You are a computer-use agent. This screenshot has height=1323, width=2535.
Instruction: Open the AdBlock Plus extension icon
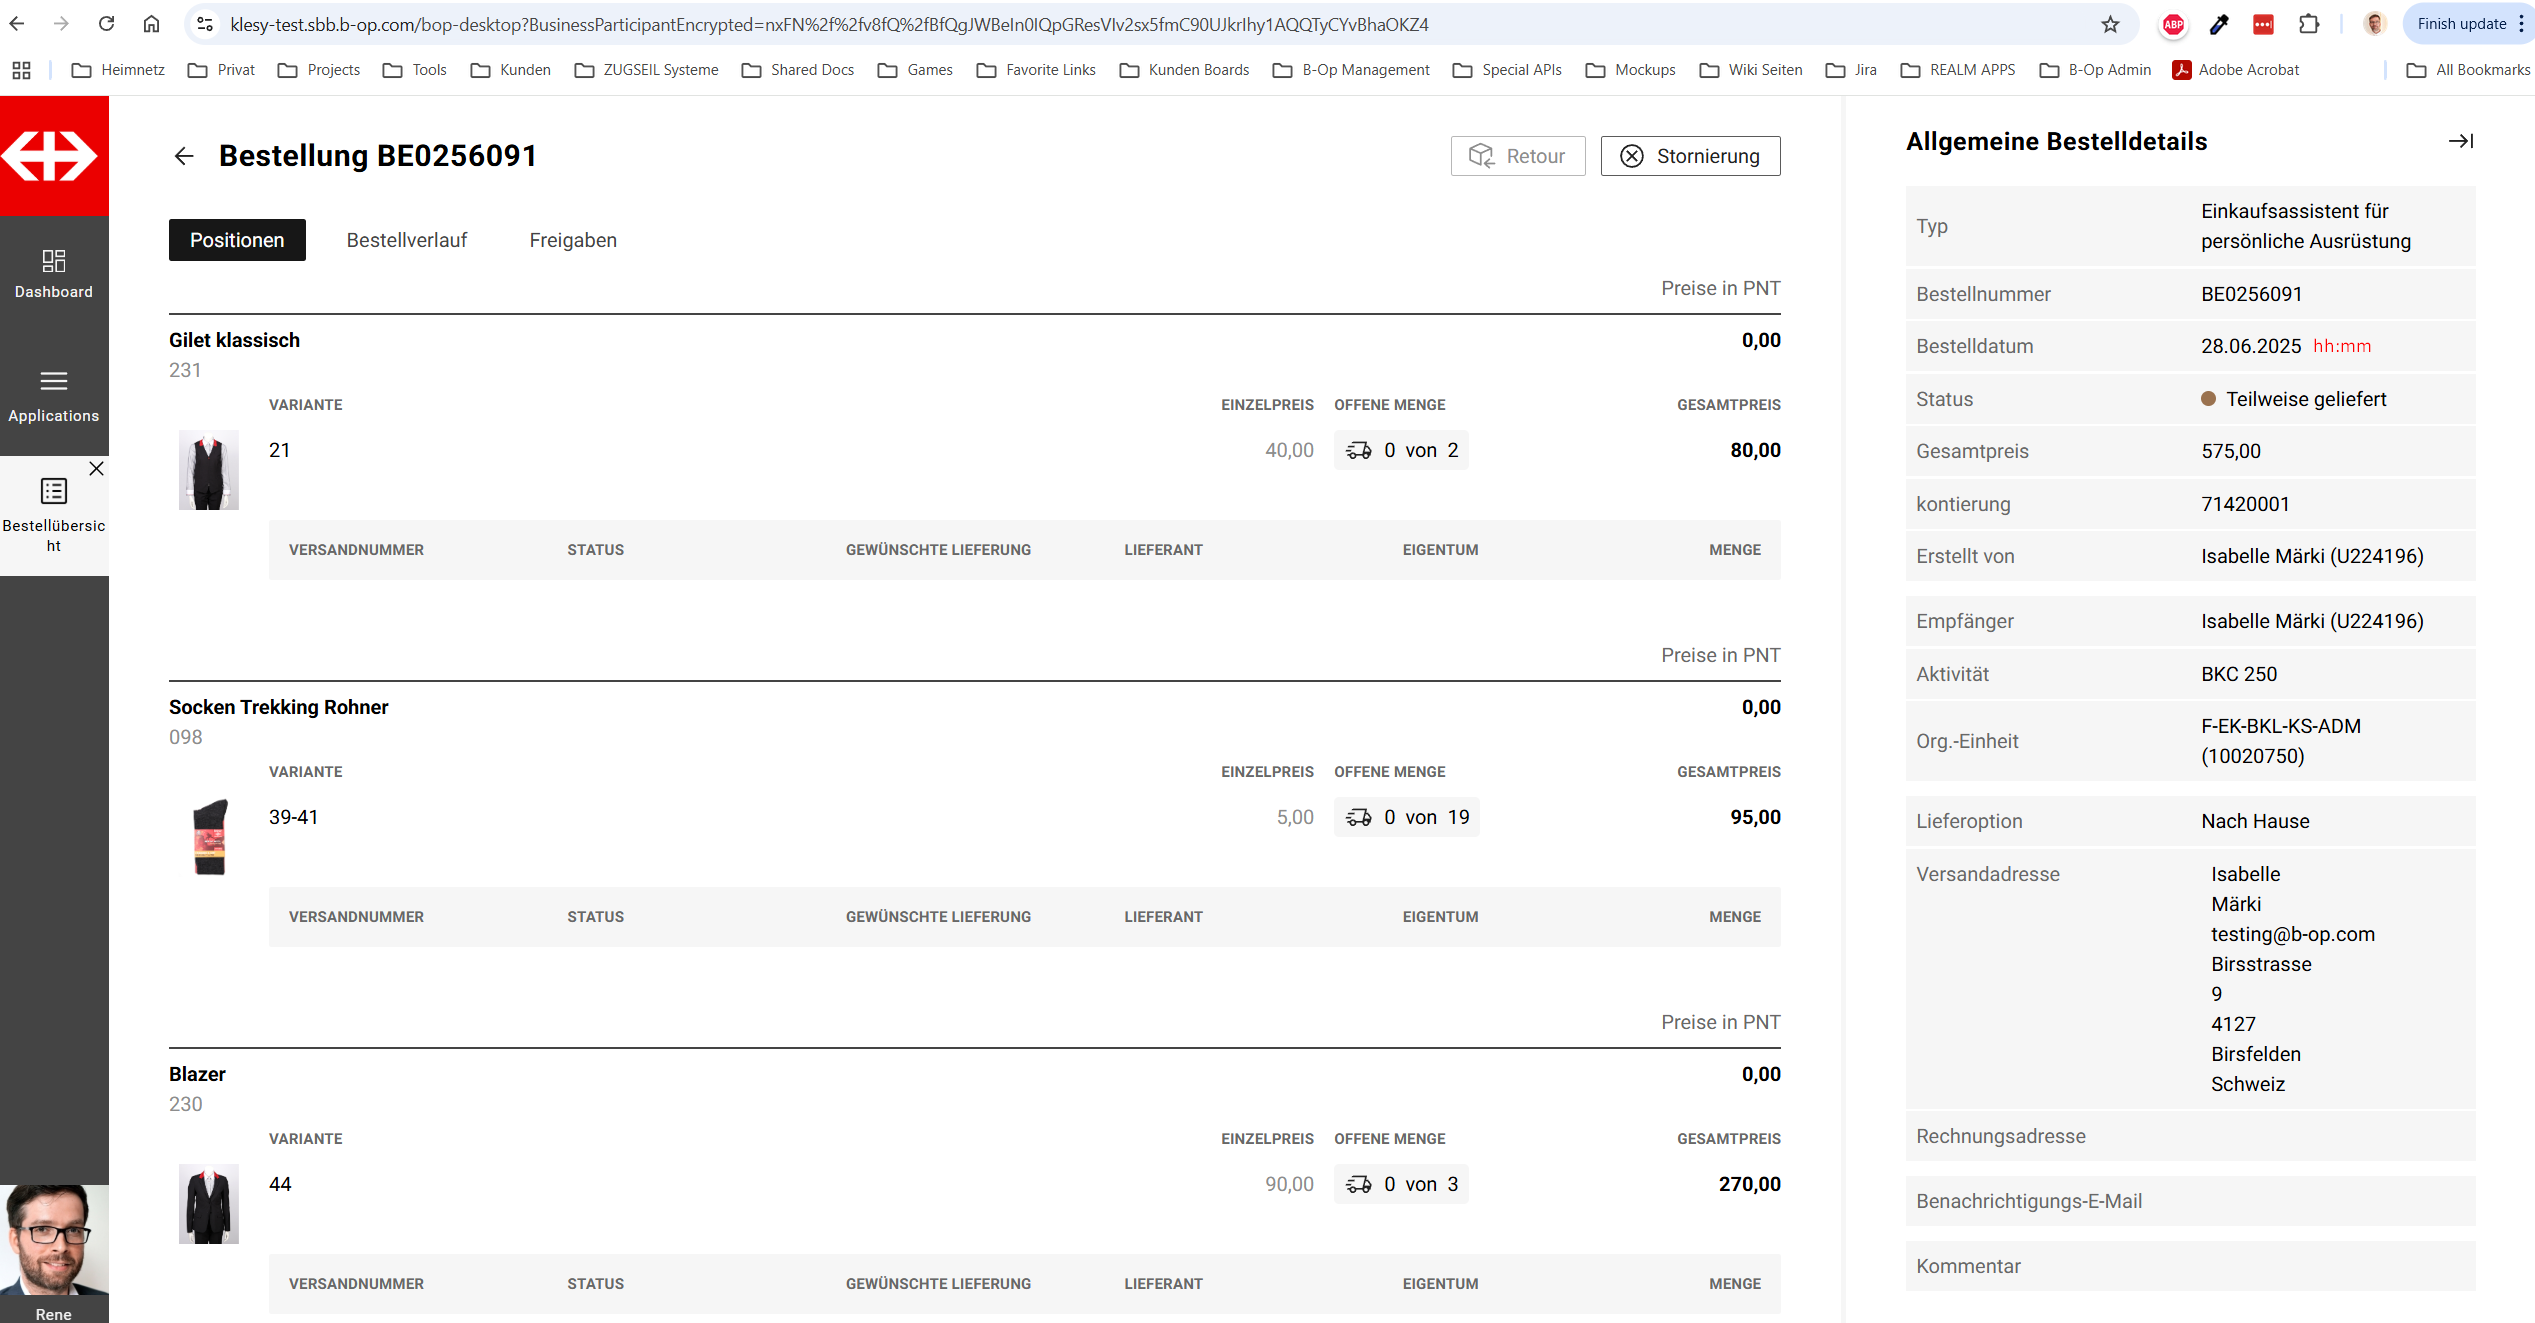tap(2173, 24)
